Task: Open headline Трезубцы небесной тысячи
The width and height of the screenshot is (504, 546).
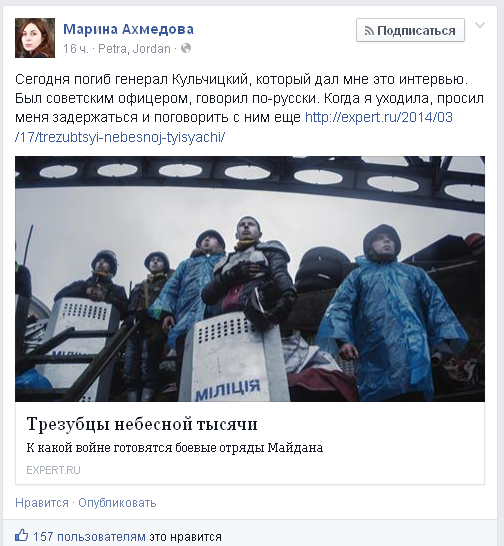Action: pos(142,424)
